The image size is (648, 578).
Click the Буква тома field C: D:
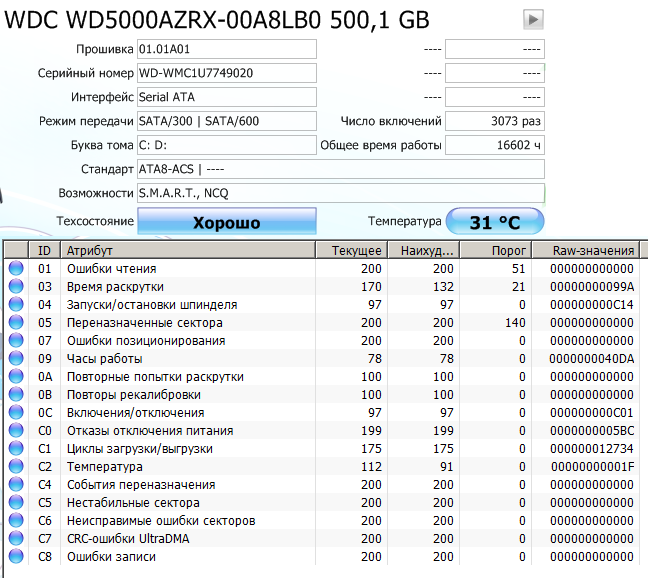pos(227,145)
